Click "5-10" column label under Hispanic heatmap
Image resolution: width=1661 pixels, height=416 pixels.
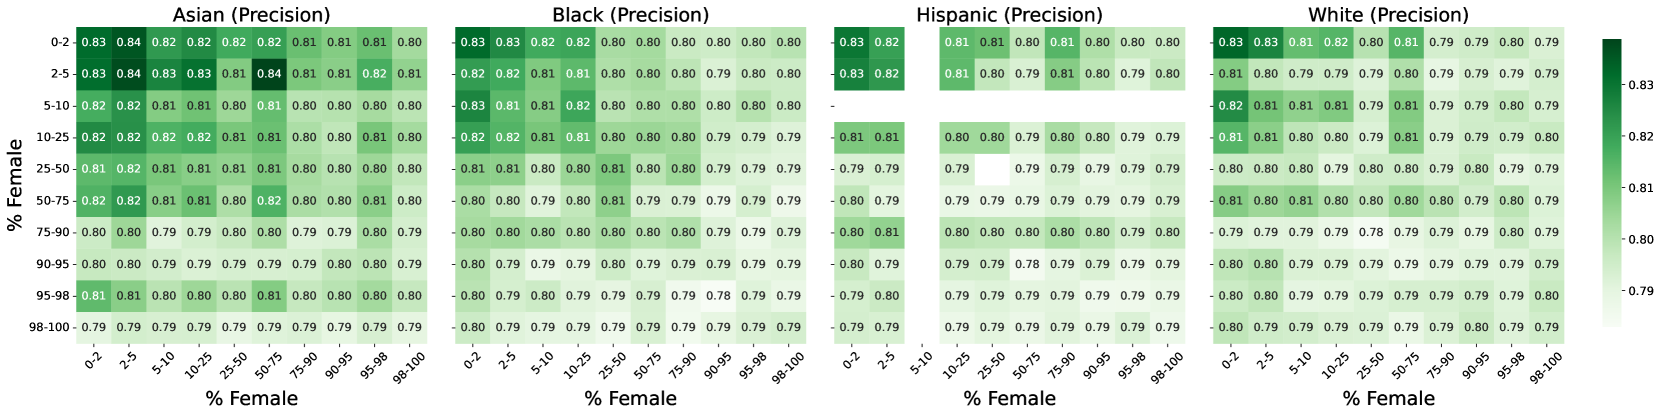919,360
